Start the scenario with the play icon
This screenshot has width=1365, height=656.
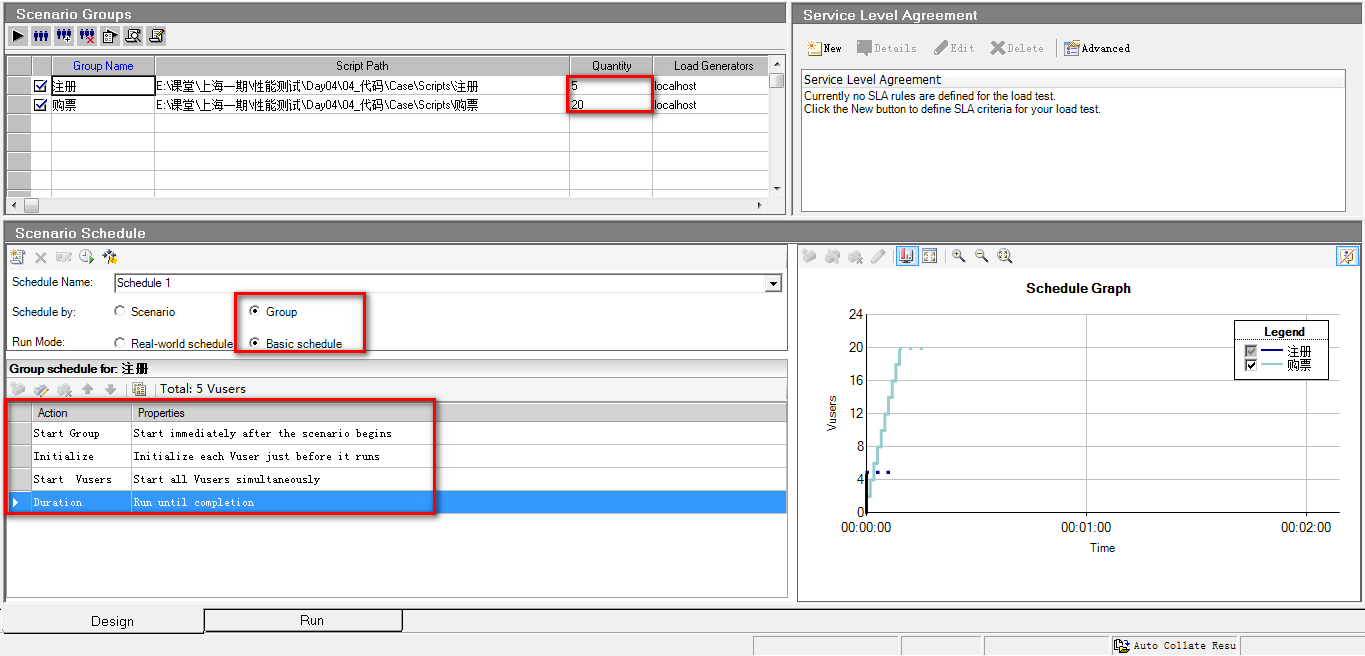click(18, 36)
